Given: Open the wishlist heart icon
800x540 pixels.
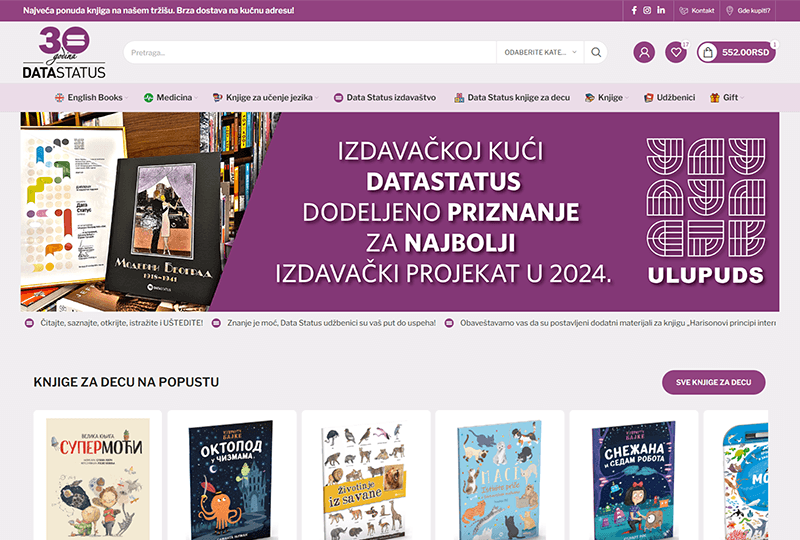Looking at the screenshot, I should point(676,52).
